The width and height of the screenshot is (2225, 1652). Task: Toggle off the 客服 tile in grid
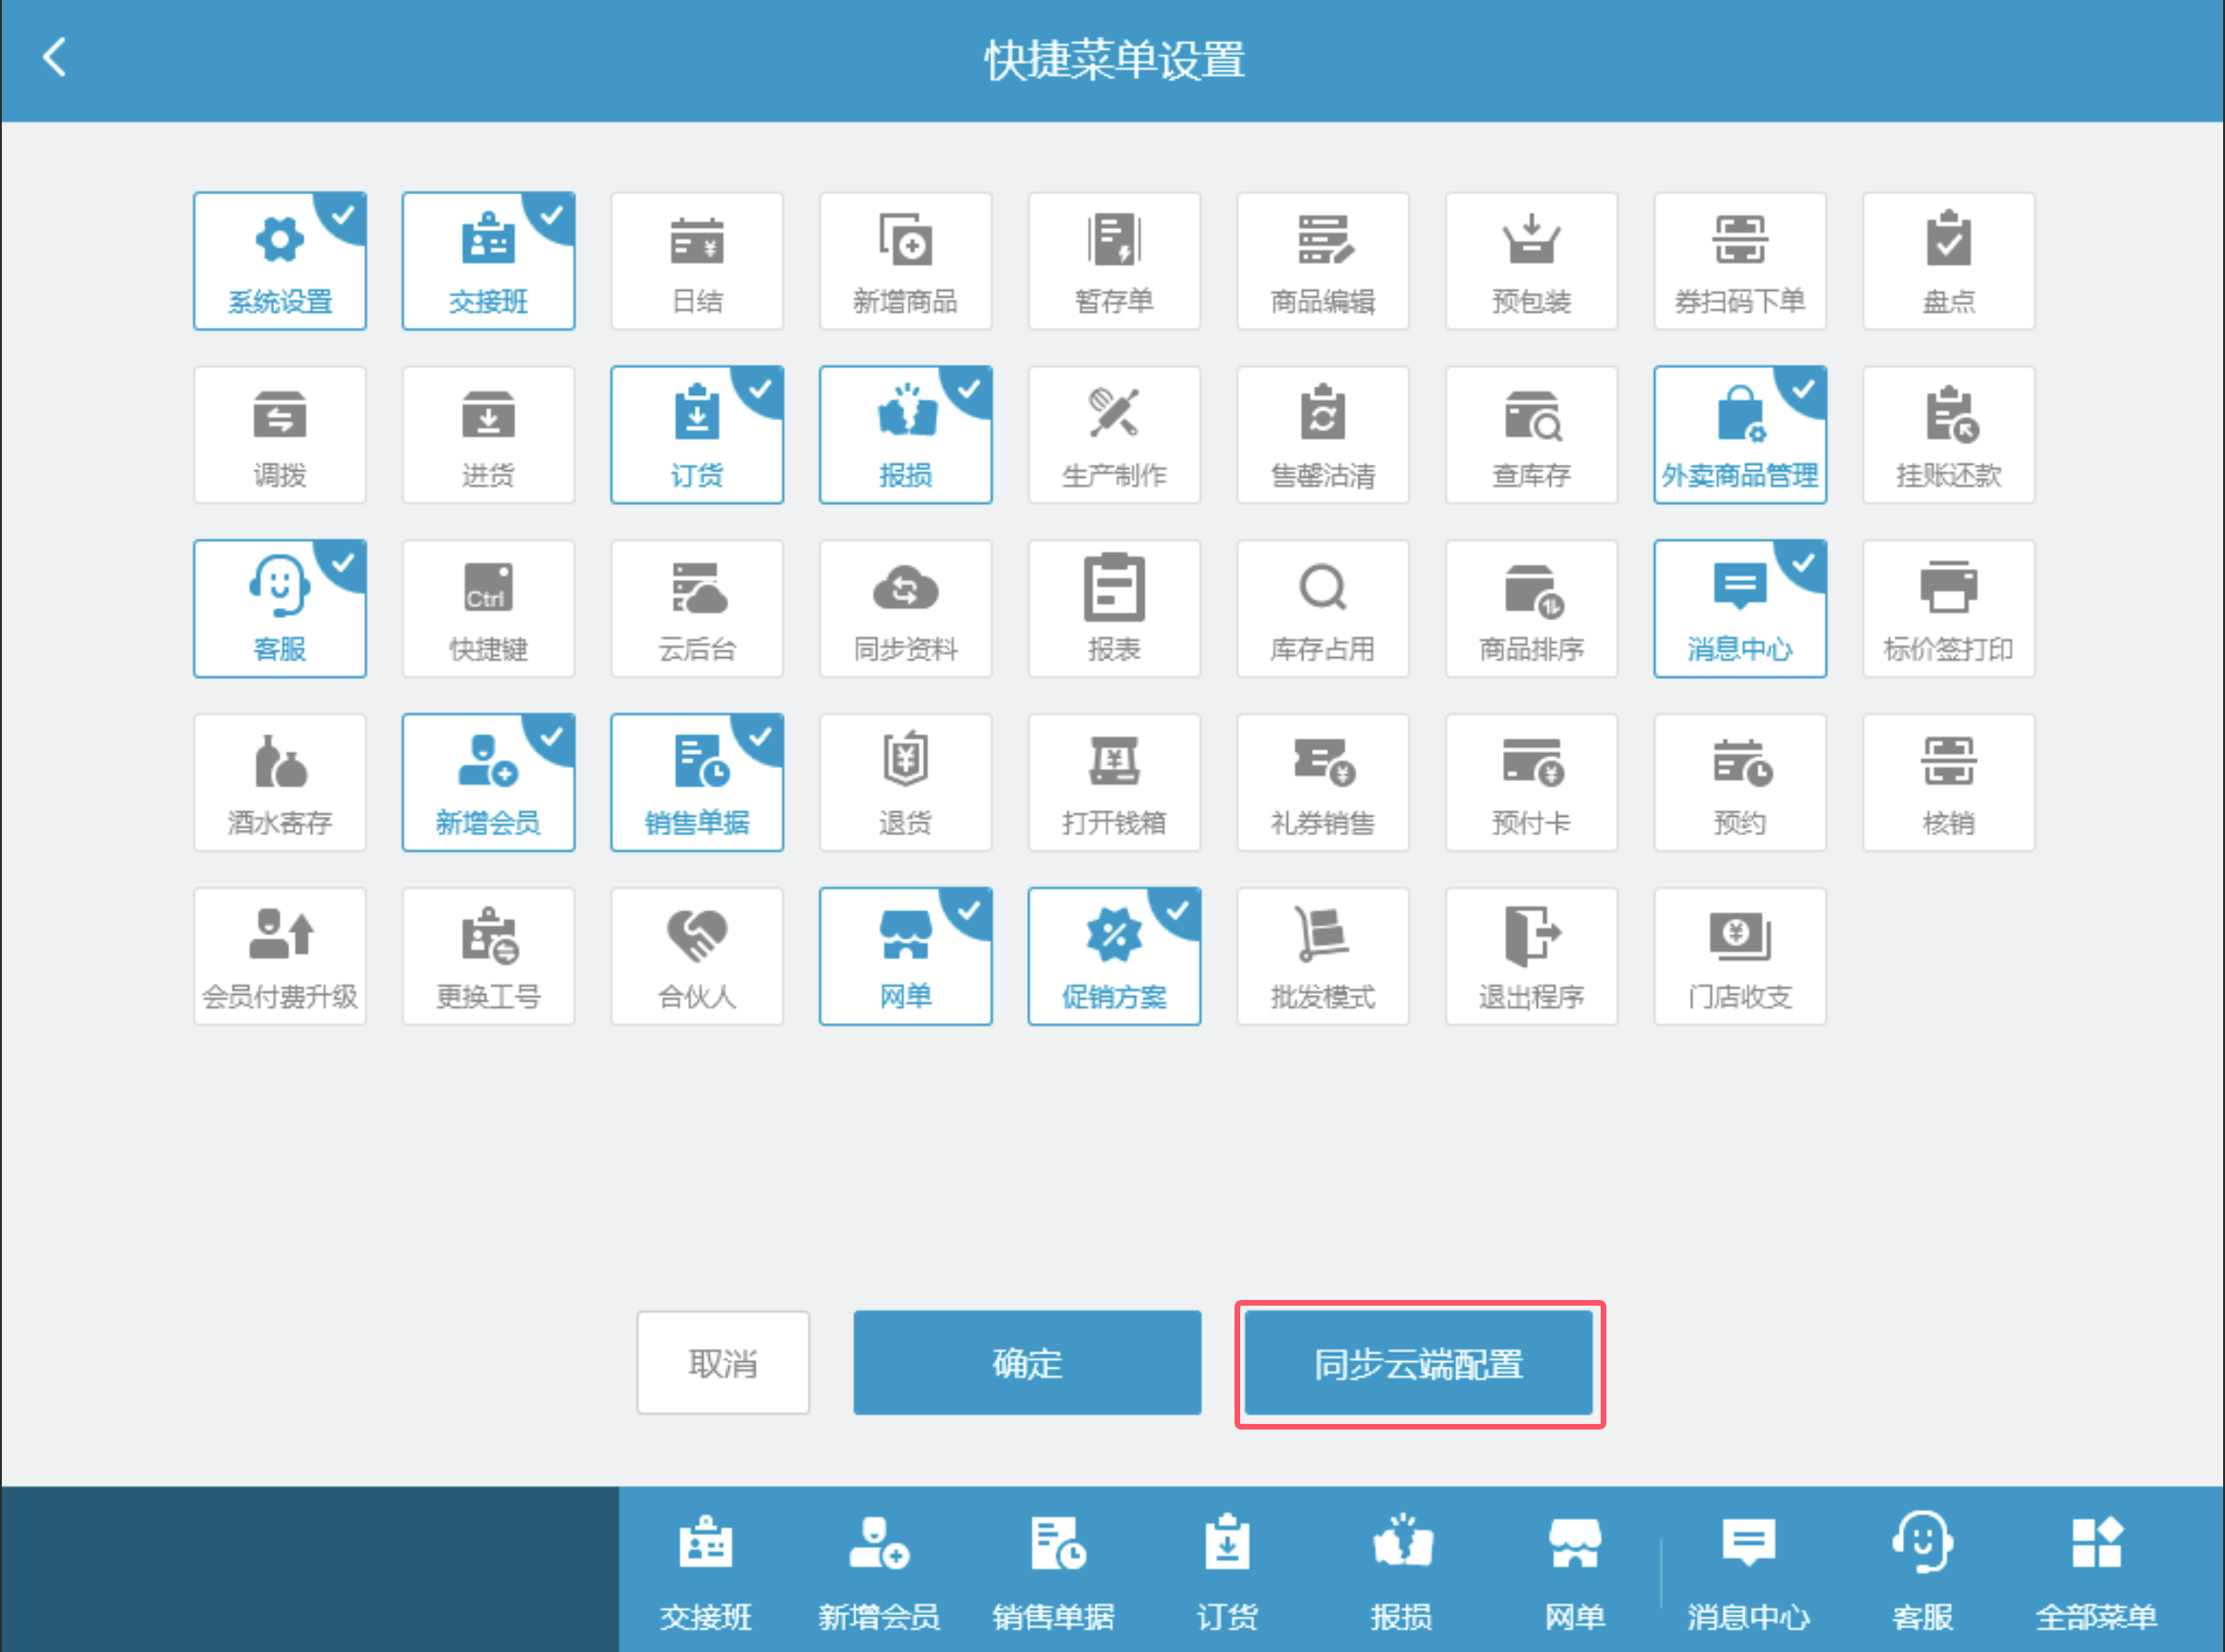279,609
